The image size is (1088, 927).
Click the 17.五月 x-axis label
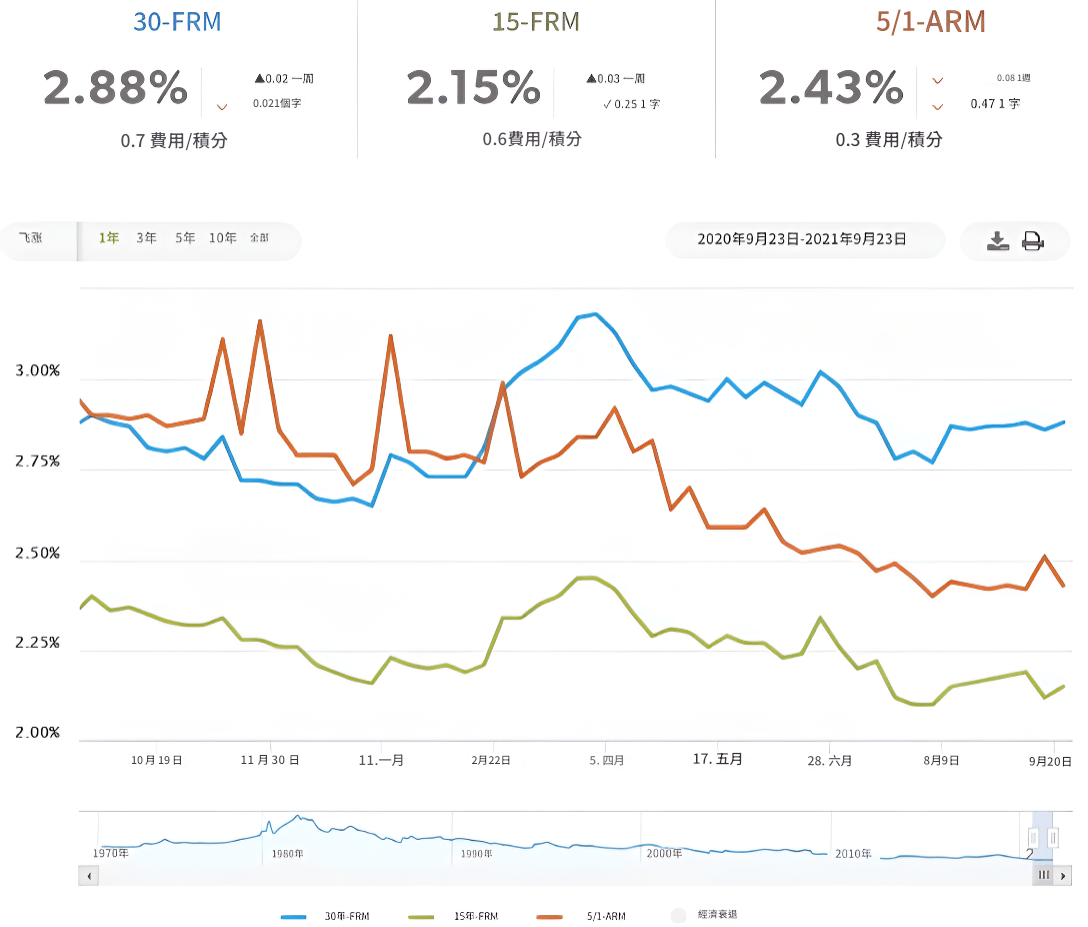point(717,759)
